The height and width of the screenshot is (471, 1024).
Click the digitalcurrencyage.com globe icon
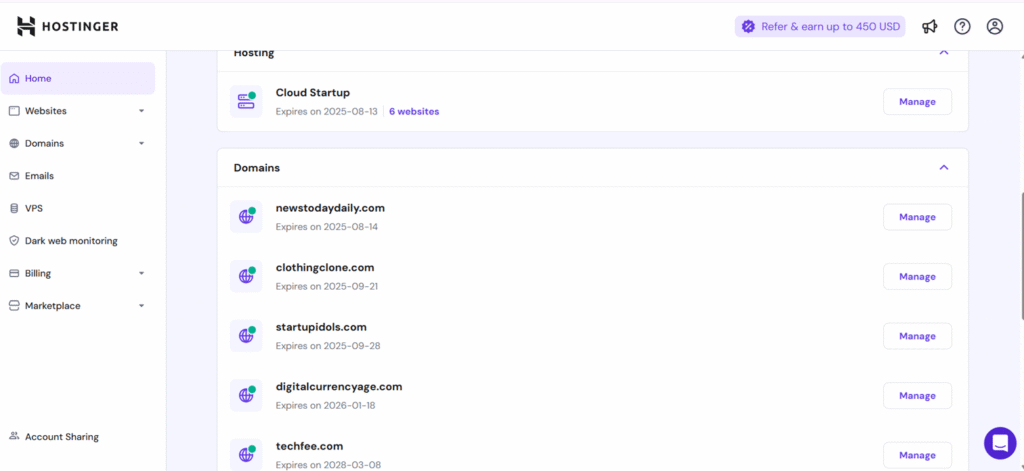tap(246, 395)
